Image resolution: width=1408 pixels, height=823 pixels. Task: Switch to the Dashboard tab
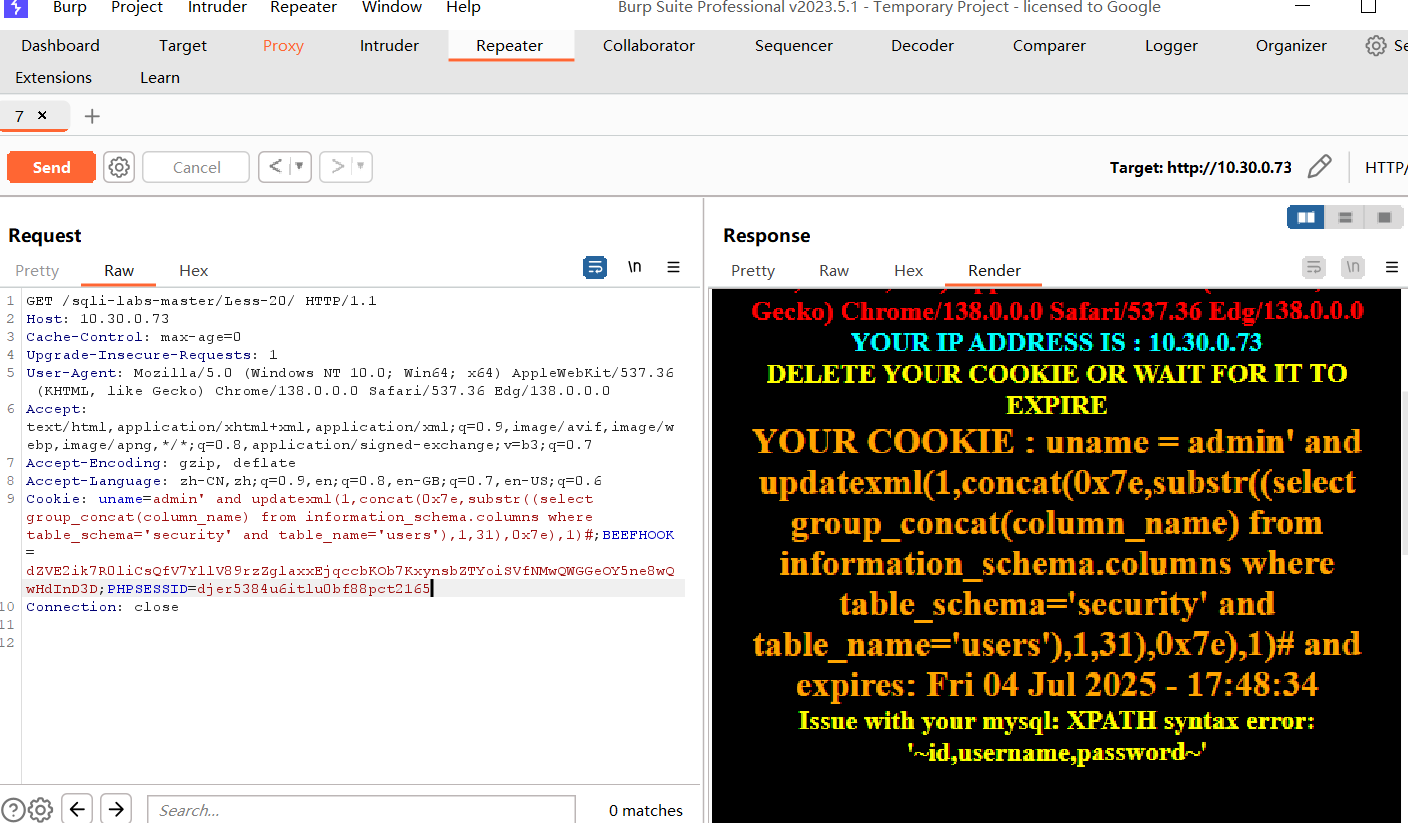click(60, 46)
